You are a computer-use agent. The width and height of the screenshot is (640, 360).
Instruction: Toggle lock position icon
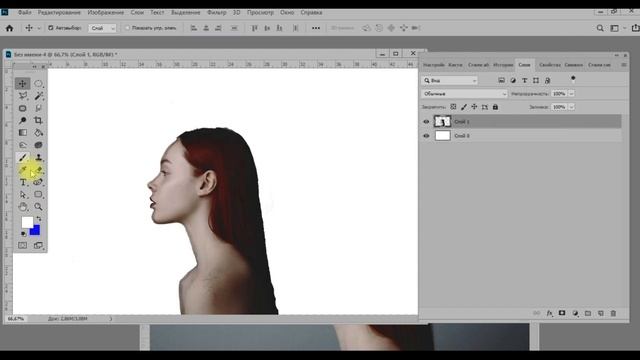point(474,107)
